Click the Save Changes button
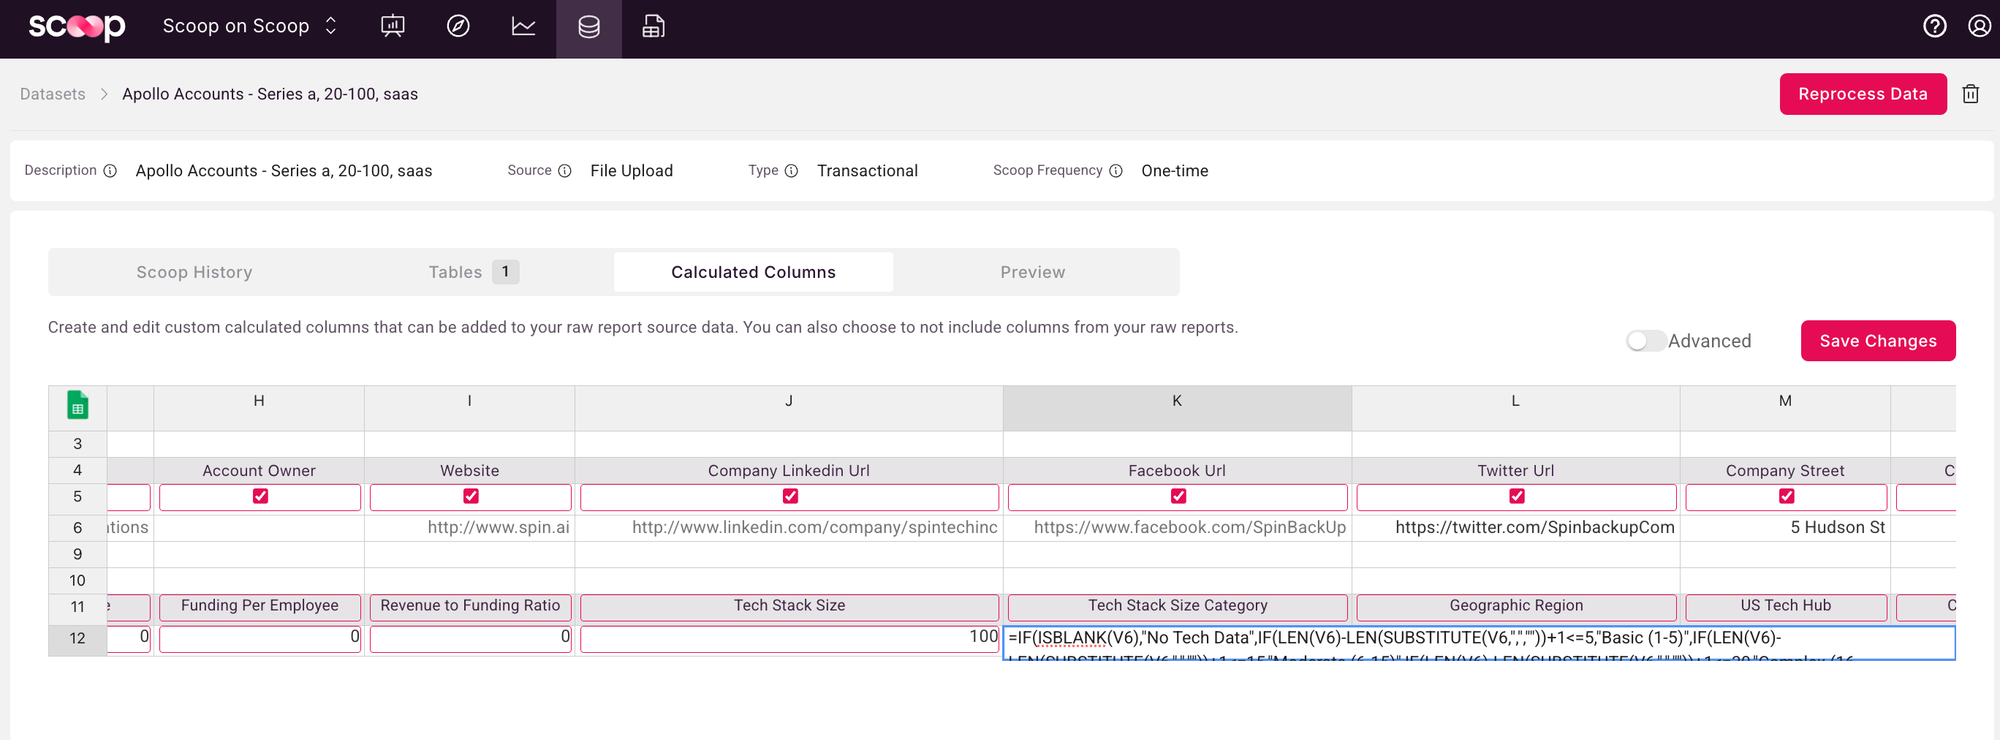This screenshot has width=2000, height=740. click(1878, 341)
